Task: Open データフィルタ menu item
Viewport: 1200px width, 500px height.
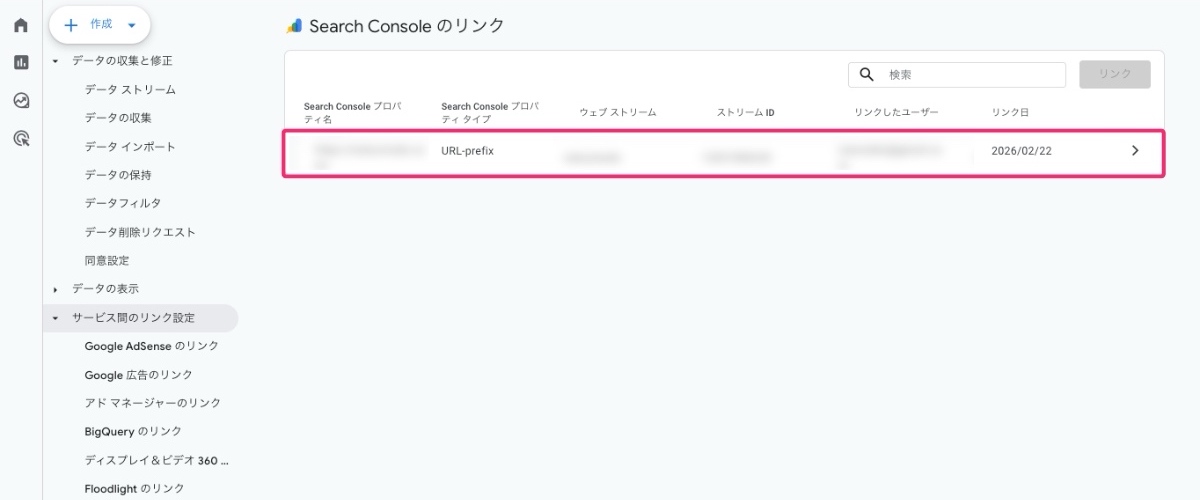Action: (x=123, y=203)
